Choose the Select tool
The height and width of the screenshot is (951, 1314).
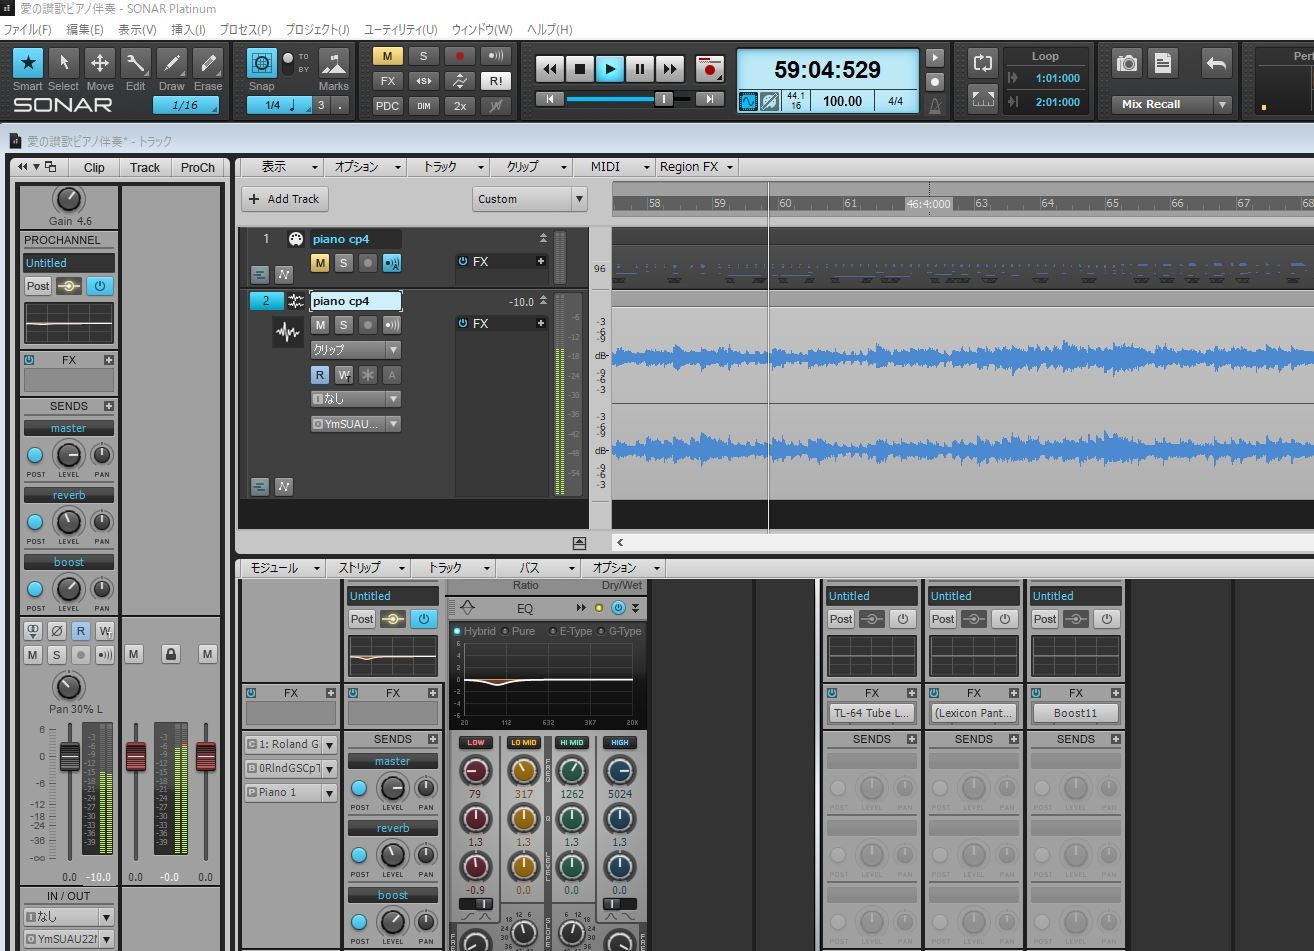[63, 63]
